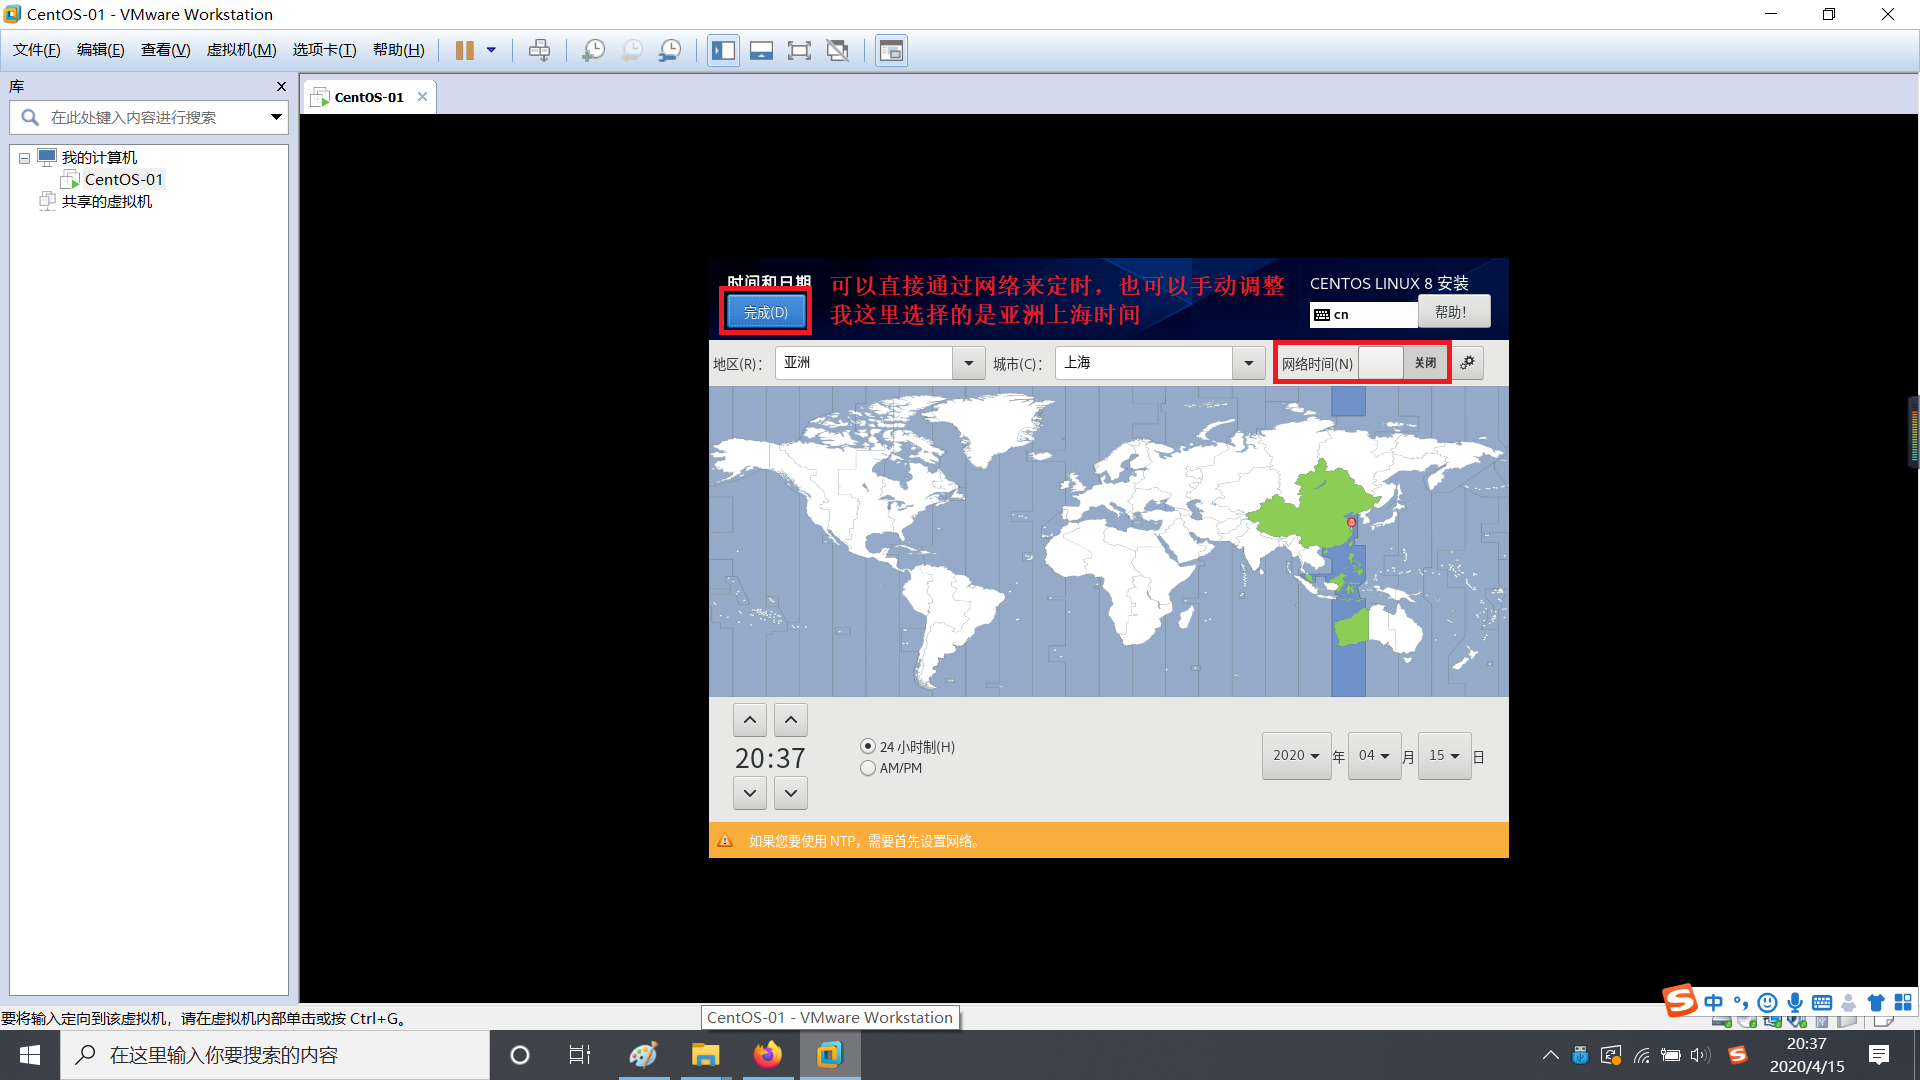1920x1080 pixels.
Task: Enter full screen mode
Action: pos(799,50)
